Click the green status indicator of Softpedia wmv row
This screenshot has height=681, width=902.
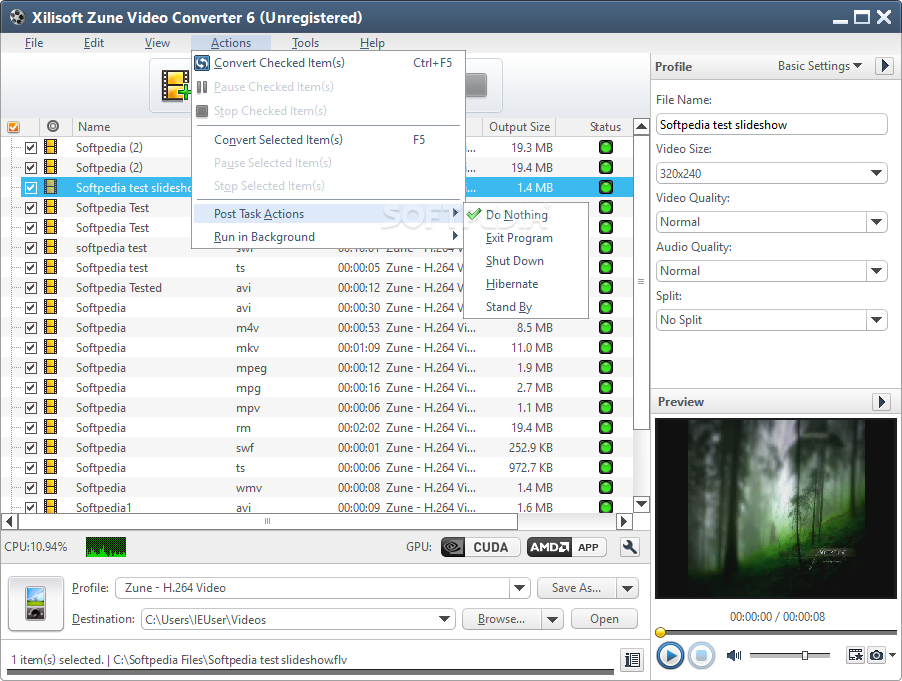tap(605, 487)
